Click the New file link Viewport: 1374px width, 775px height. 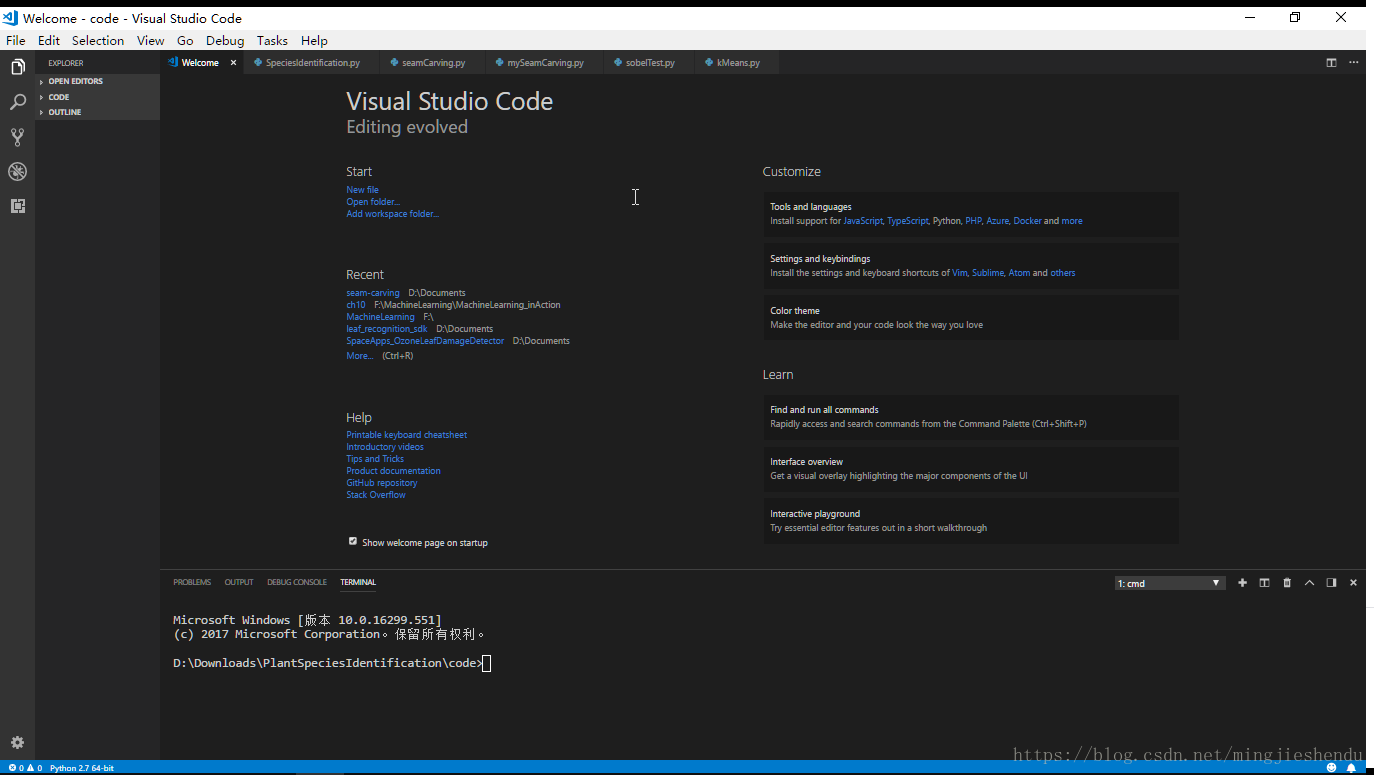click(x=362, y=190)
